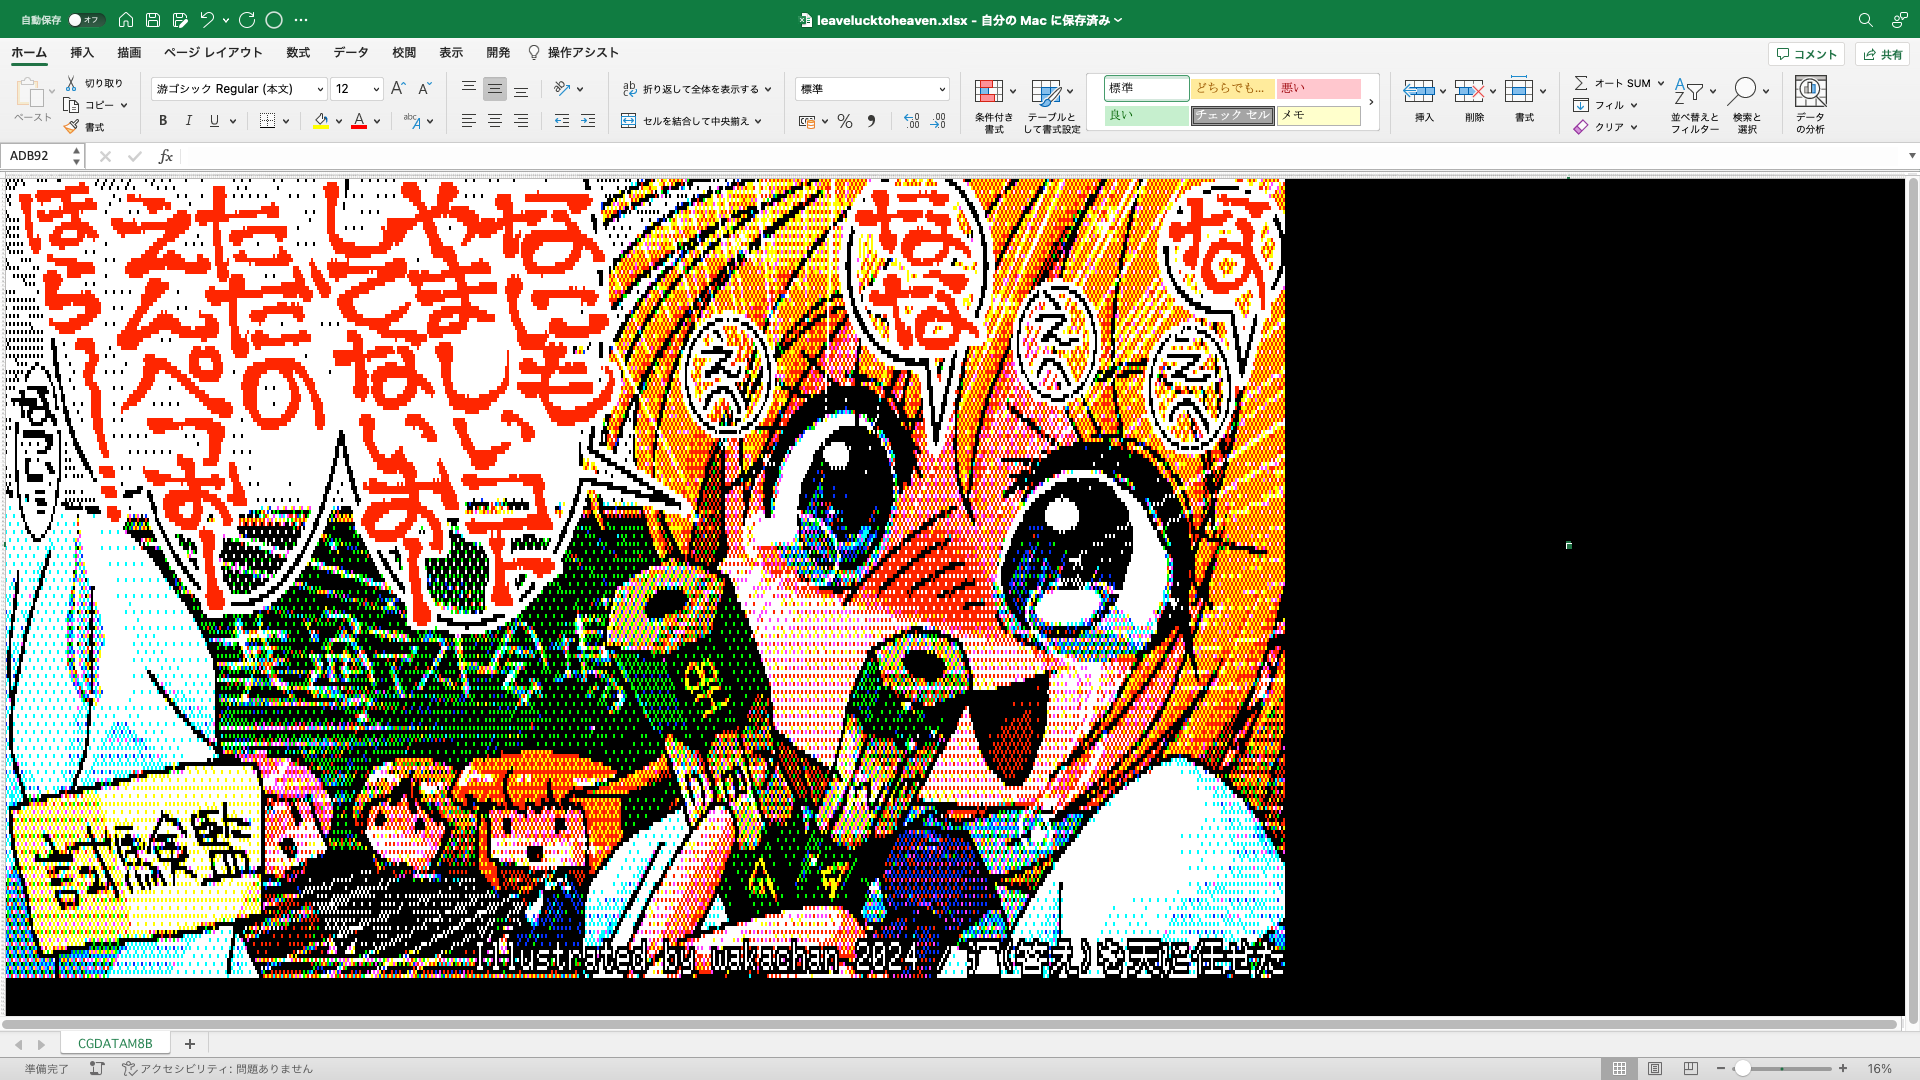This screenshot has width=1920, height=1080.
Task: Toggle underline formatting U
Action: click(x=214, y=121)
